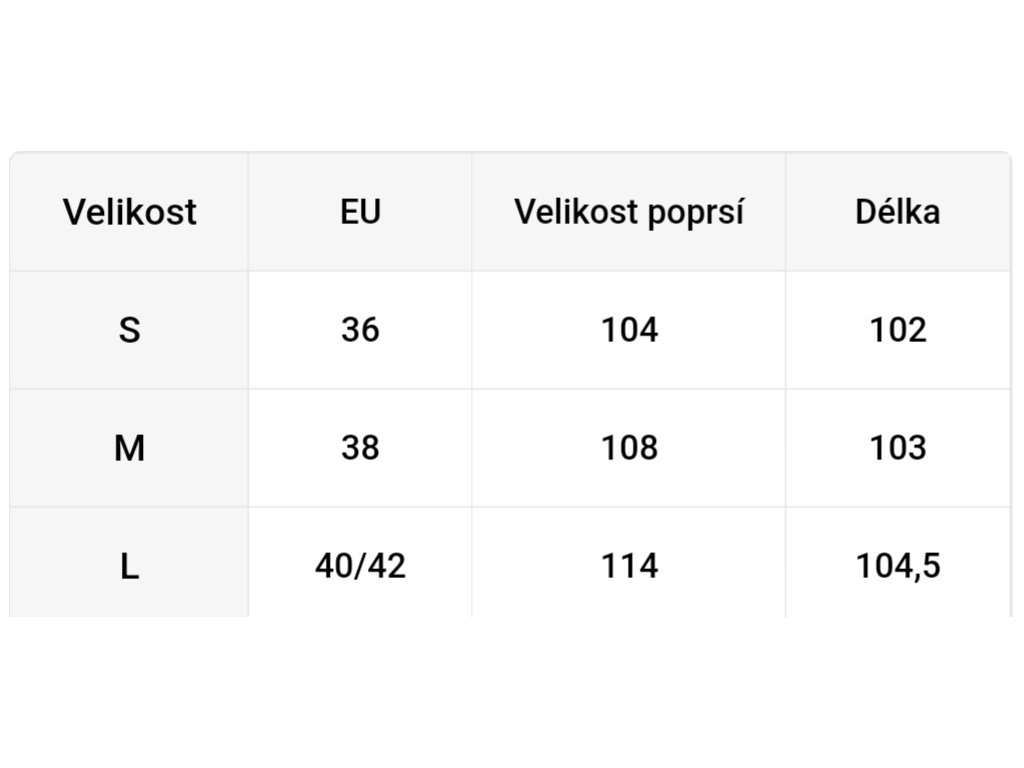Select bust value 104 cell

click(629, 330)
